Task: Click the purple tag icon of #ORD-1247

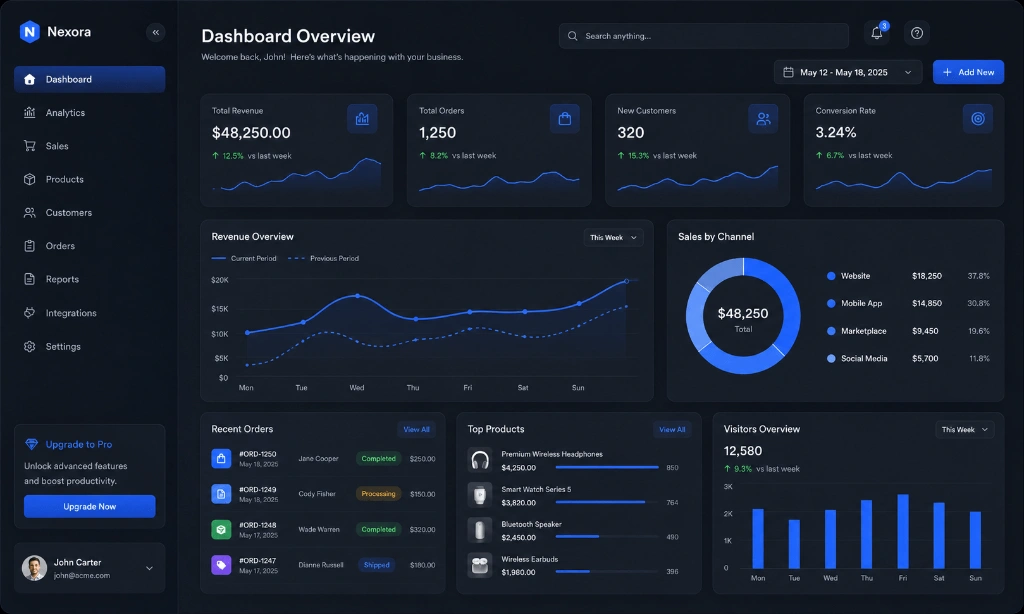Action: pos(221,565)
